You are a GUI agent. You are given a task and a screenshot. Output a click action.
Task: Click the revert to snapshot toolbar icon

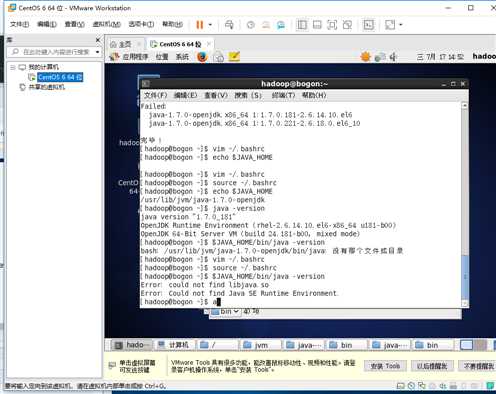click(x=266, y=25)
